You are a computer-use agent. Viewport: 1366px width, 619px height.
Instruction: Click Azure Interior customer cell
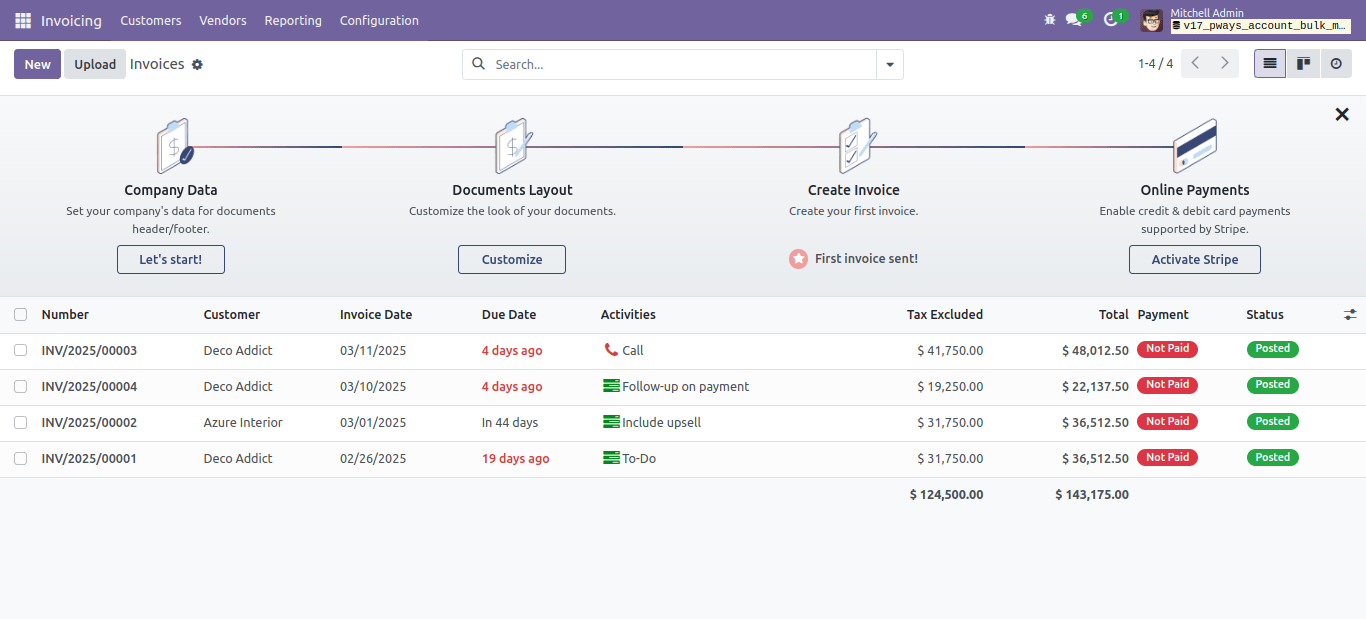[243, 422]
